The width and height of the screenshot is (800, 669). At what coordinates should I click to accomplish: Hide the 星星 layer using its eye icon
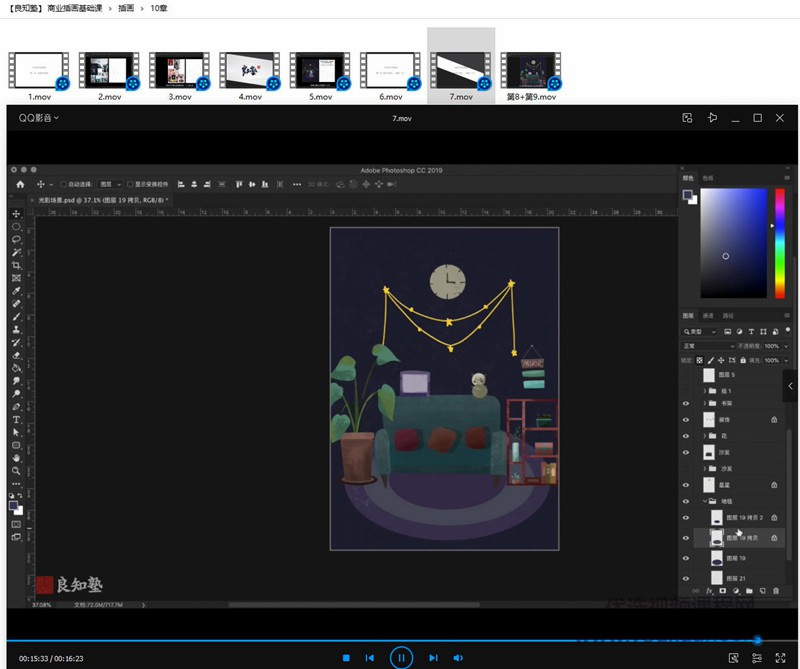(x=686, y=484)
